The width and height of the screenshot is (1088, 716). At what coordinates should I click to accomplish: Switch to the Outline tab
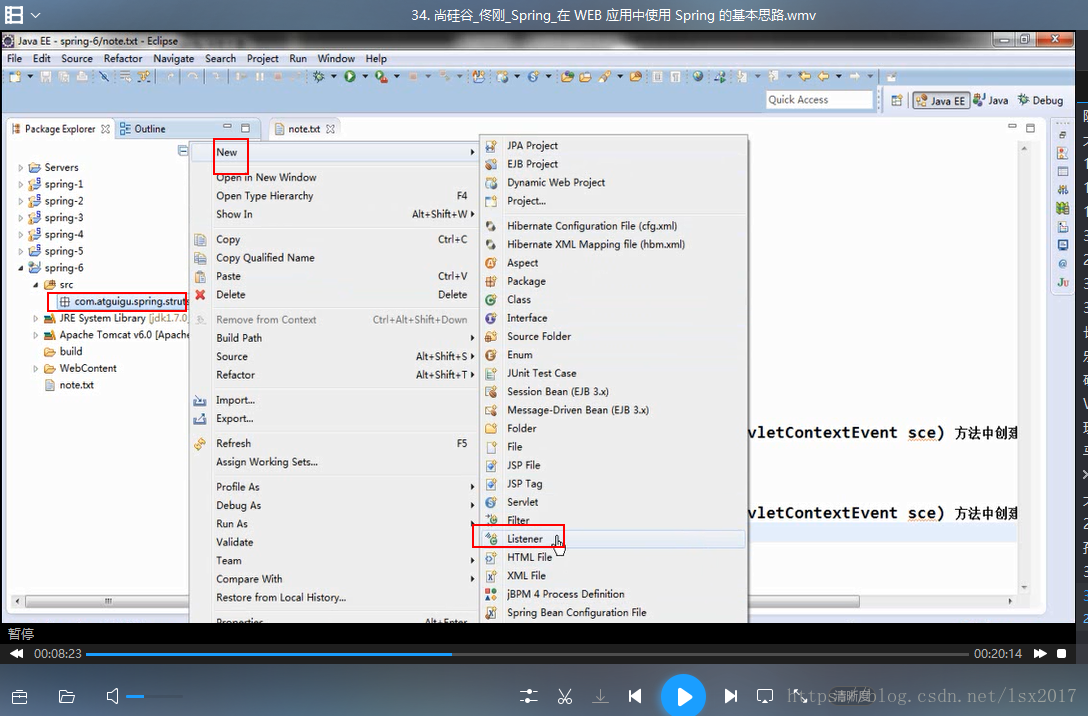(x=143, y=129)
